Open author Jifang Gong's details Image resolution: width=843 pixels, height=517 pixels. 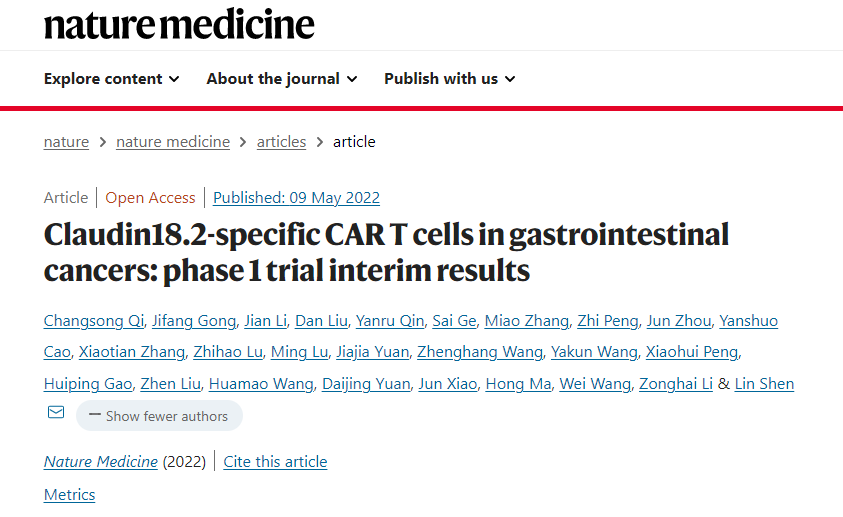(x=194, y=321)
